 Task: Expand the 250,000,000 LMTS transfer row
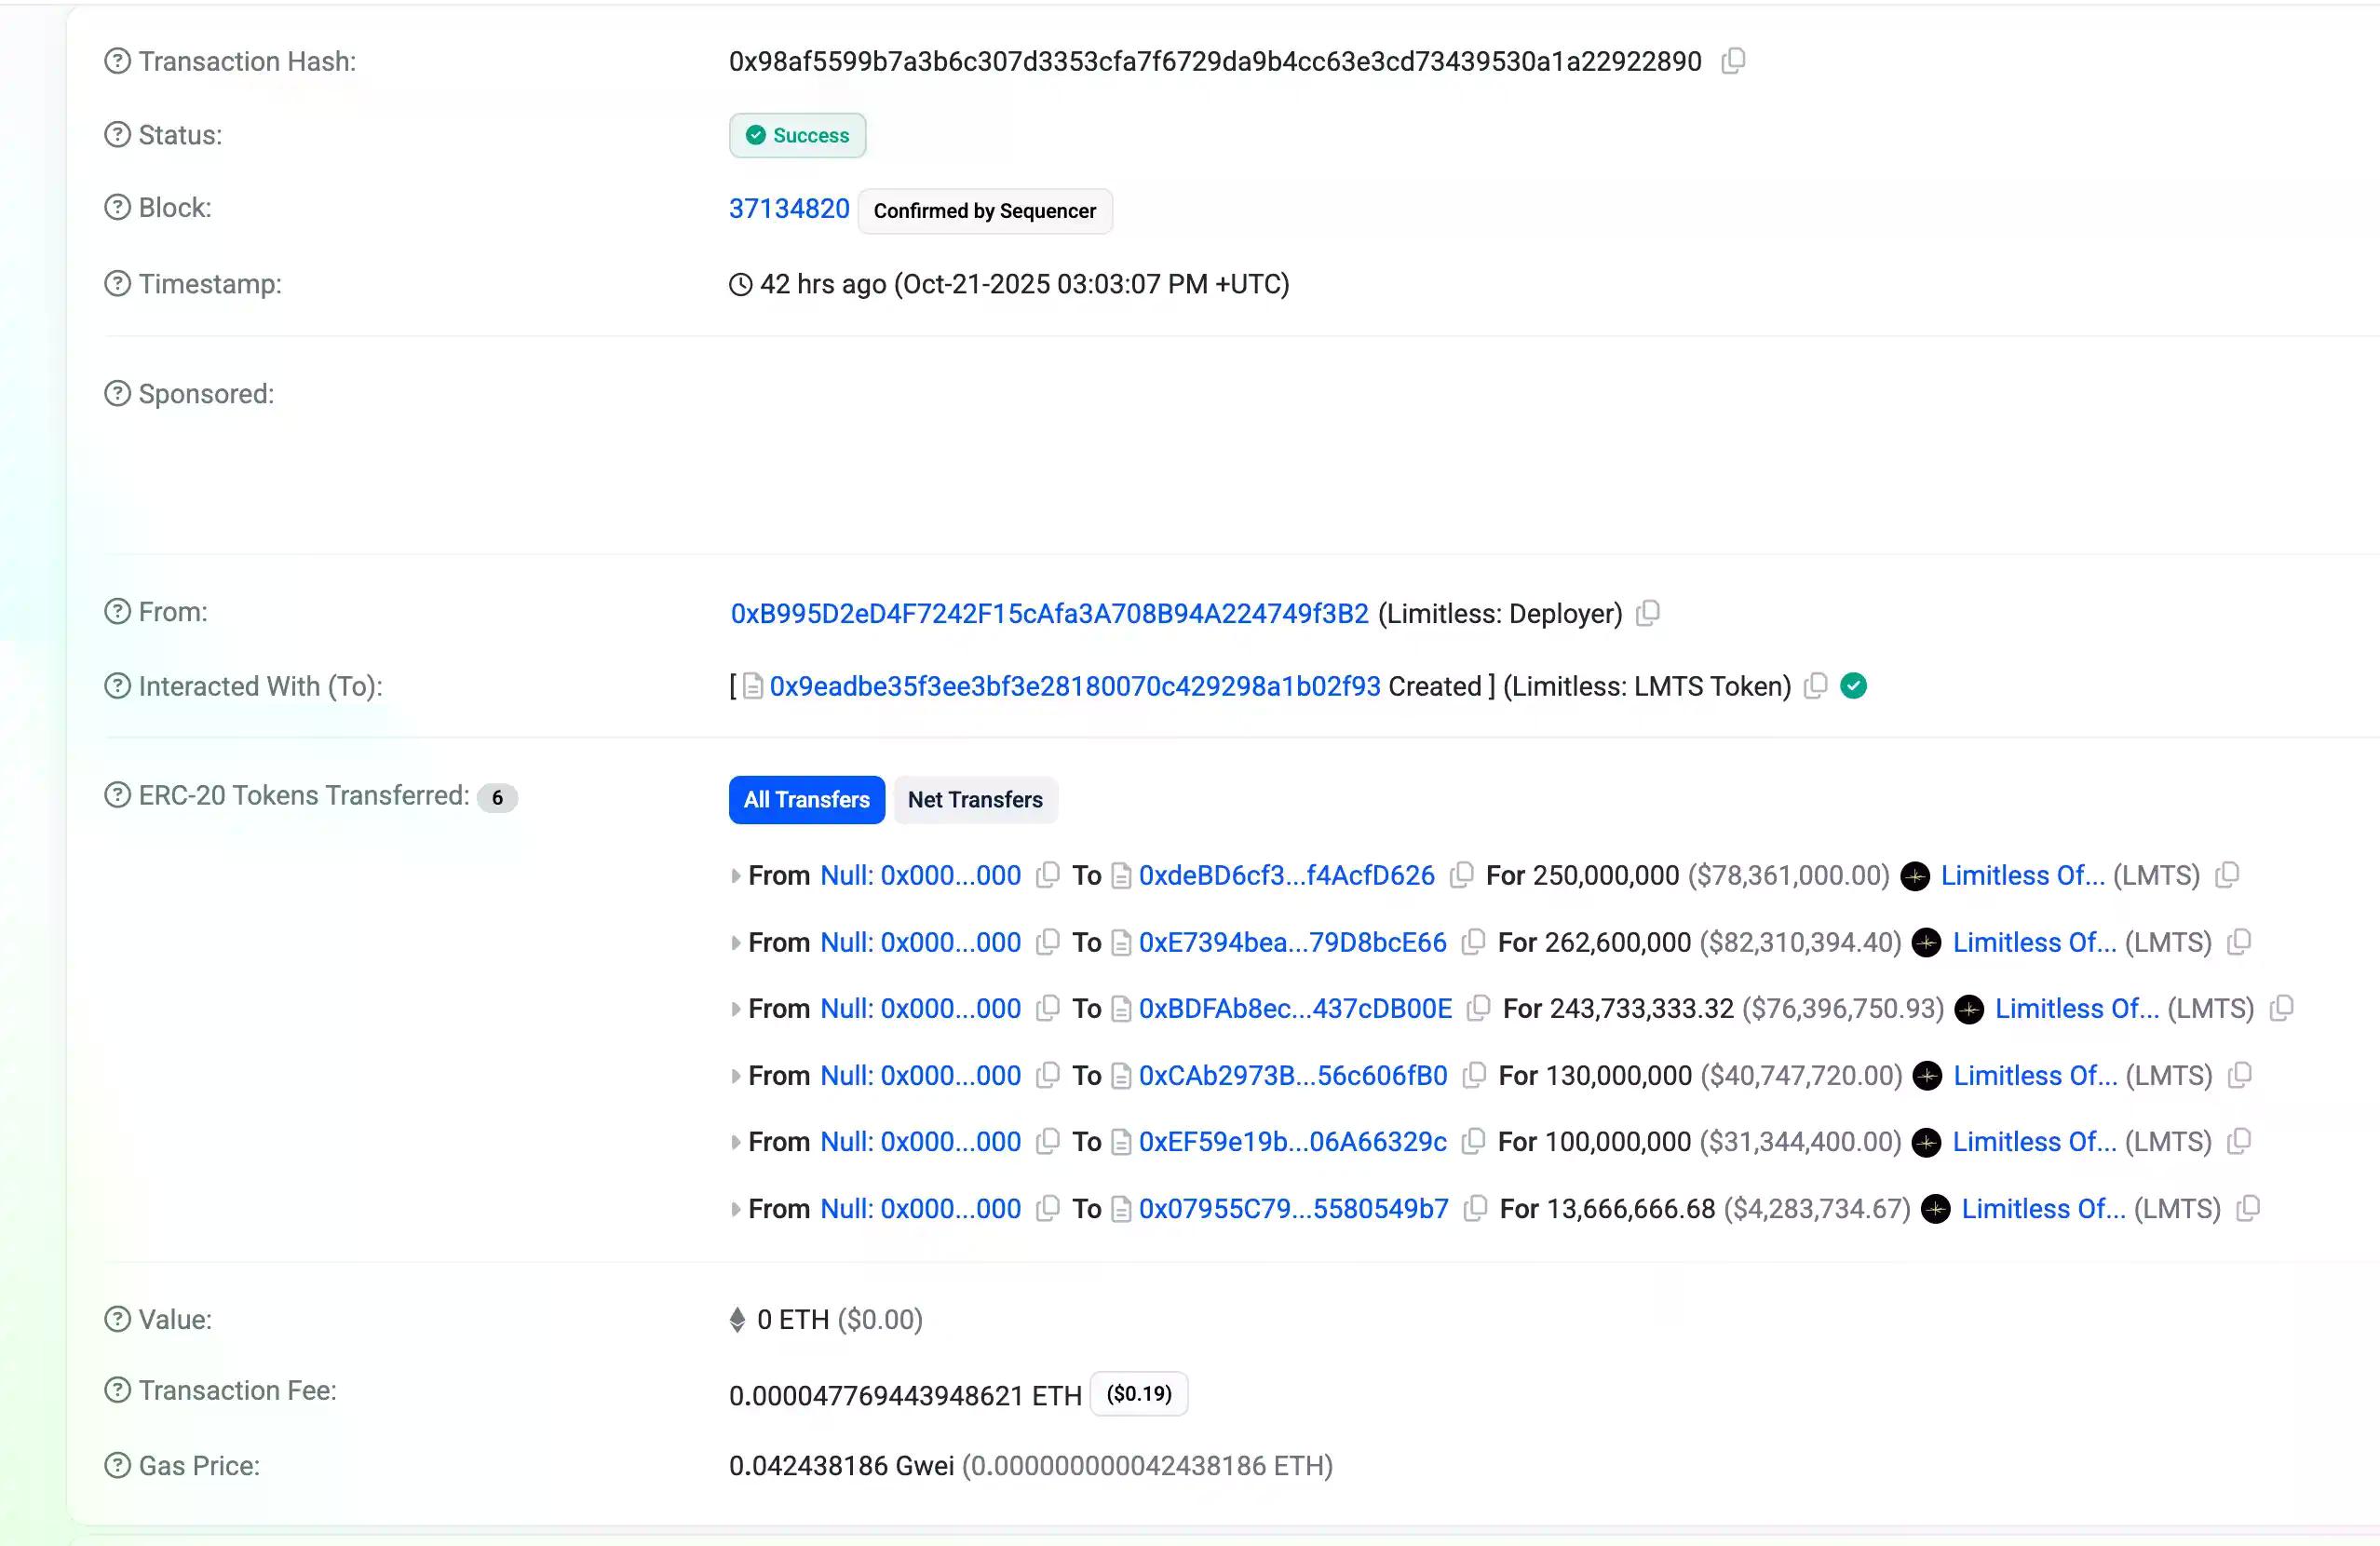point(736,876)
